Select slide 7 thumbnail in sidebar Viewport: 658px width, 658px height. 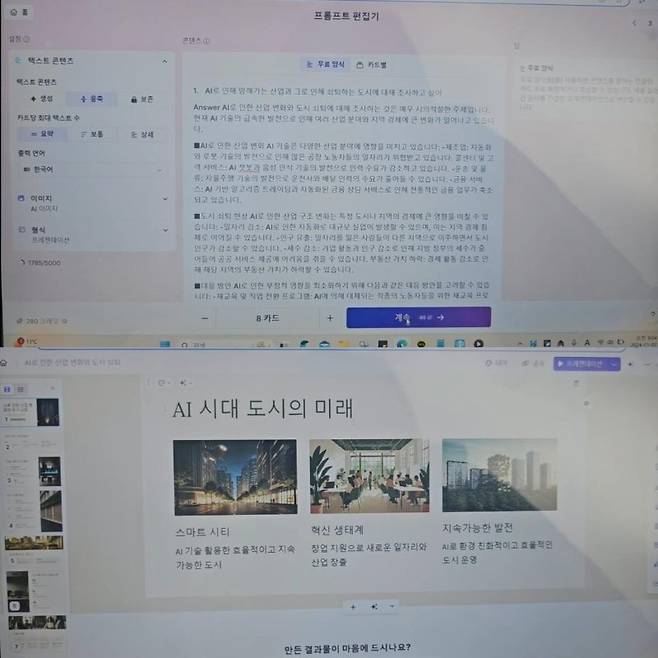[37, 632]
